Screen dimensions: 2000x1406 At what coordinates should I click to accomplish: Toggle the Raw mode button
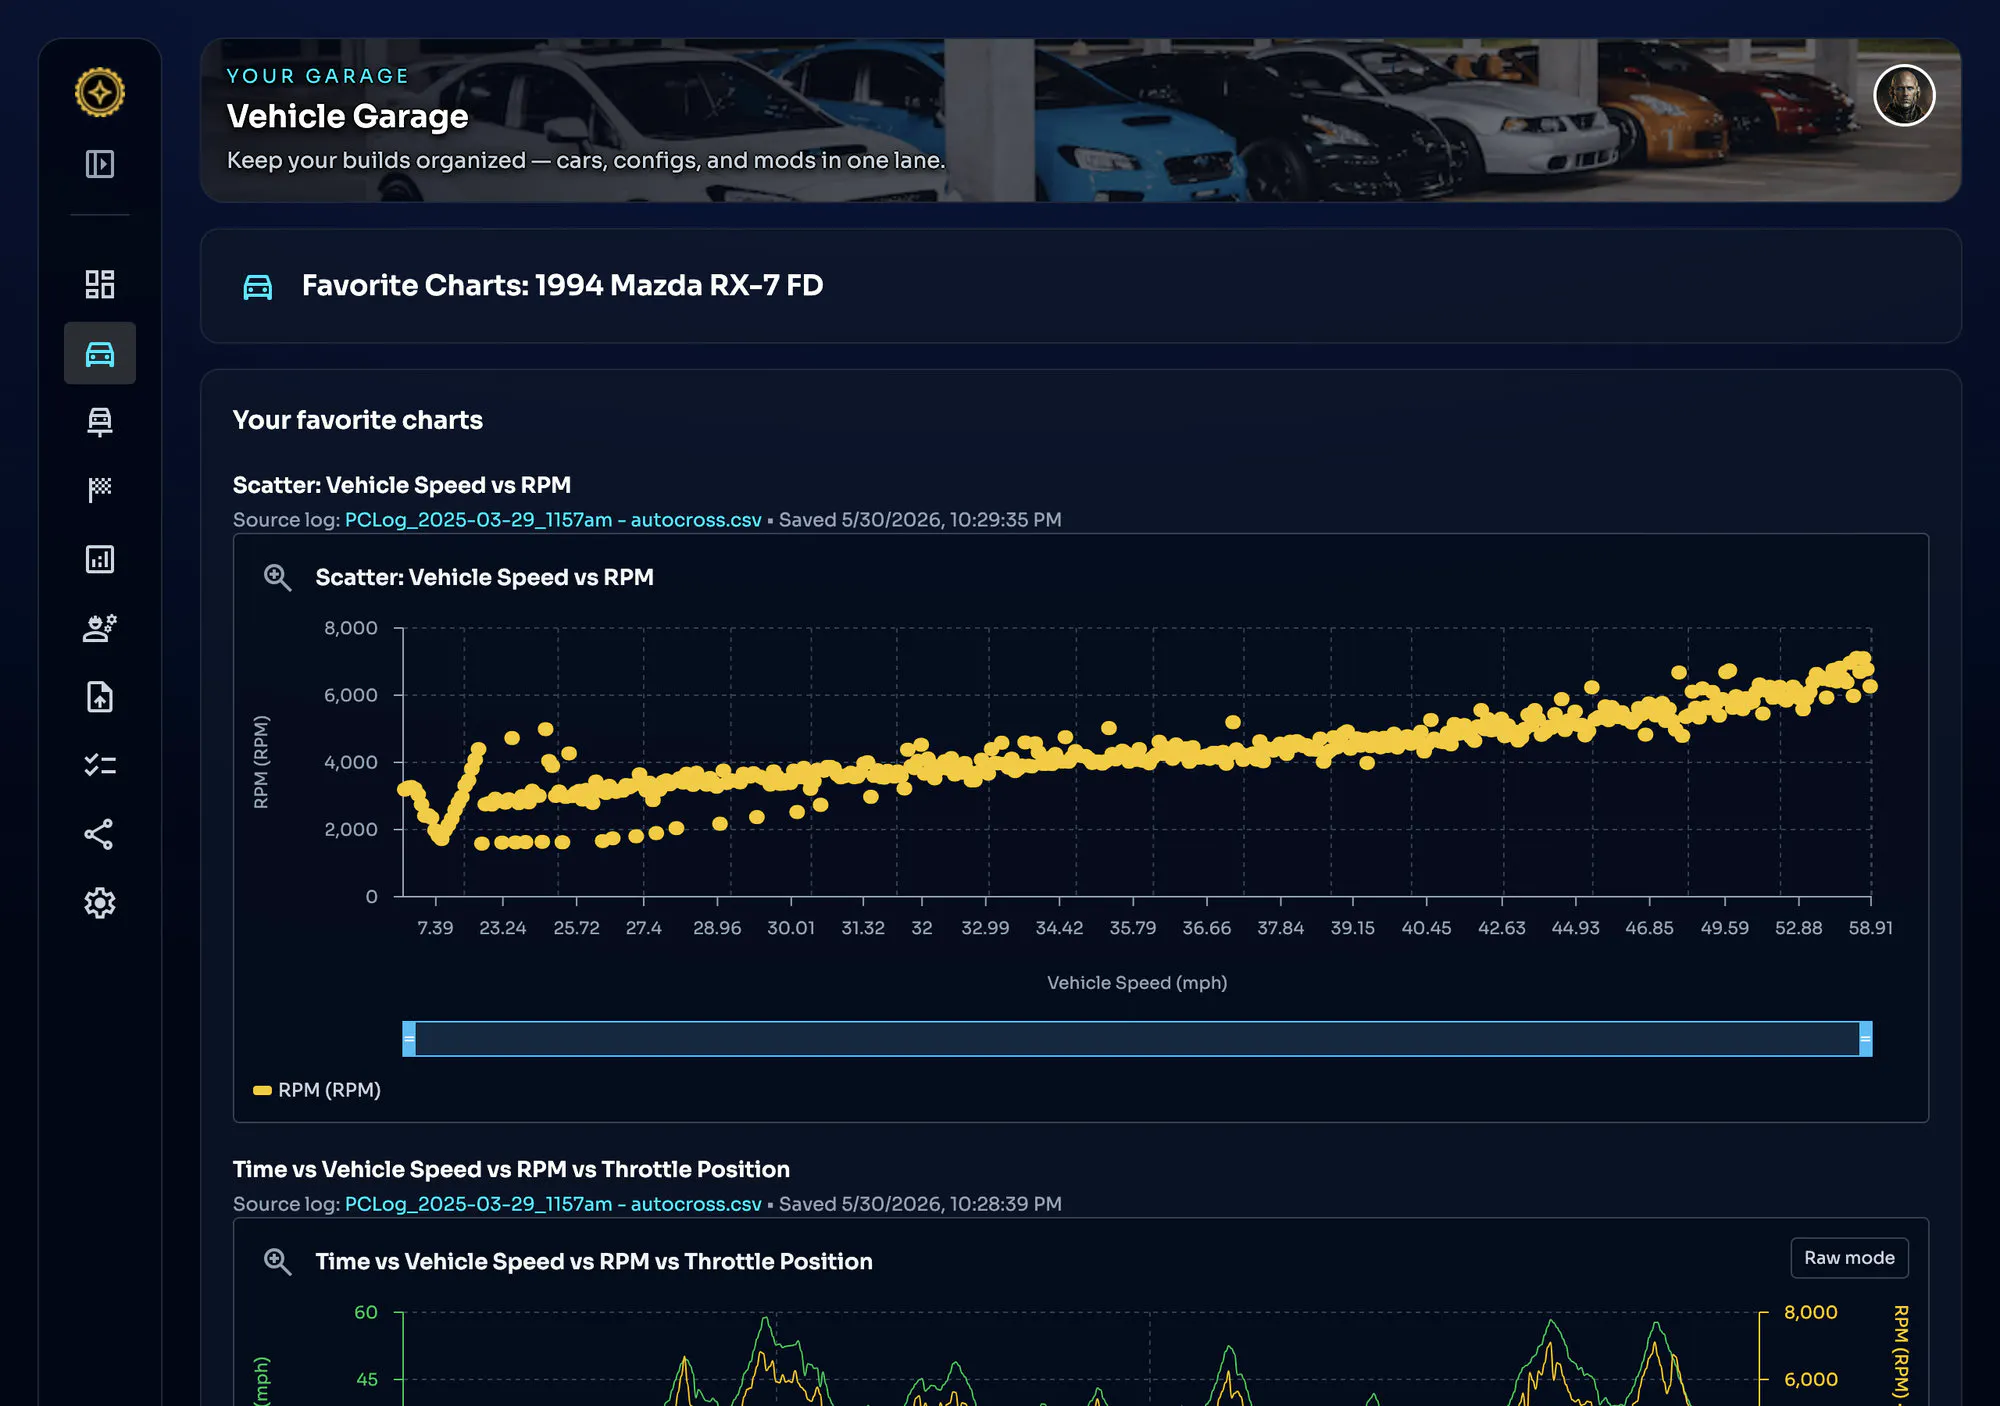[x=1849, y=1258]
